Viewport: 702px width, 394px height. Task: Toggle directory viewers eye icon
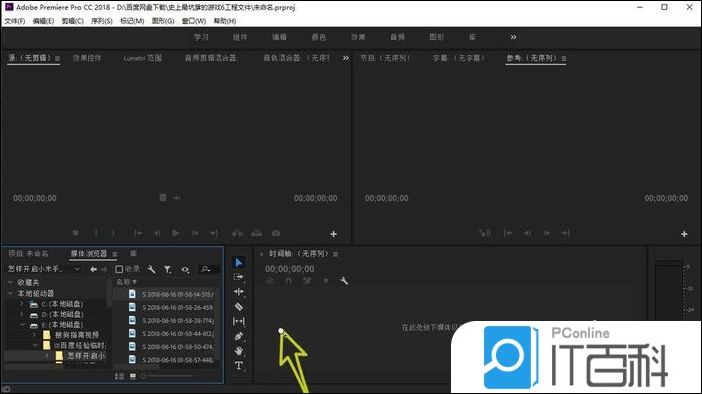click(x=185, y=269)
